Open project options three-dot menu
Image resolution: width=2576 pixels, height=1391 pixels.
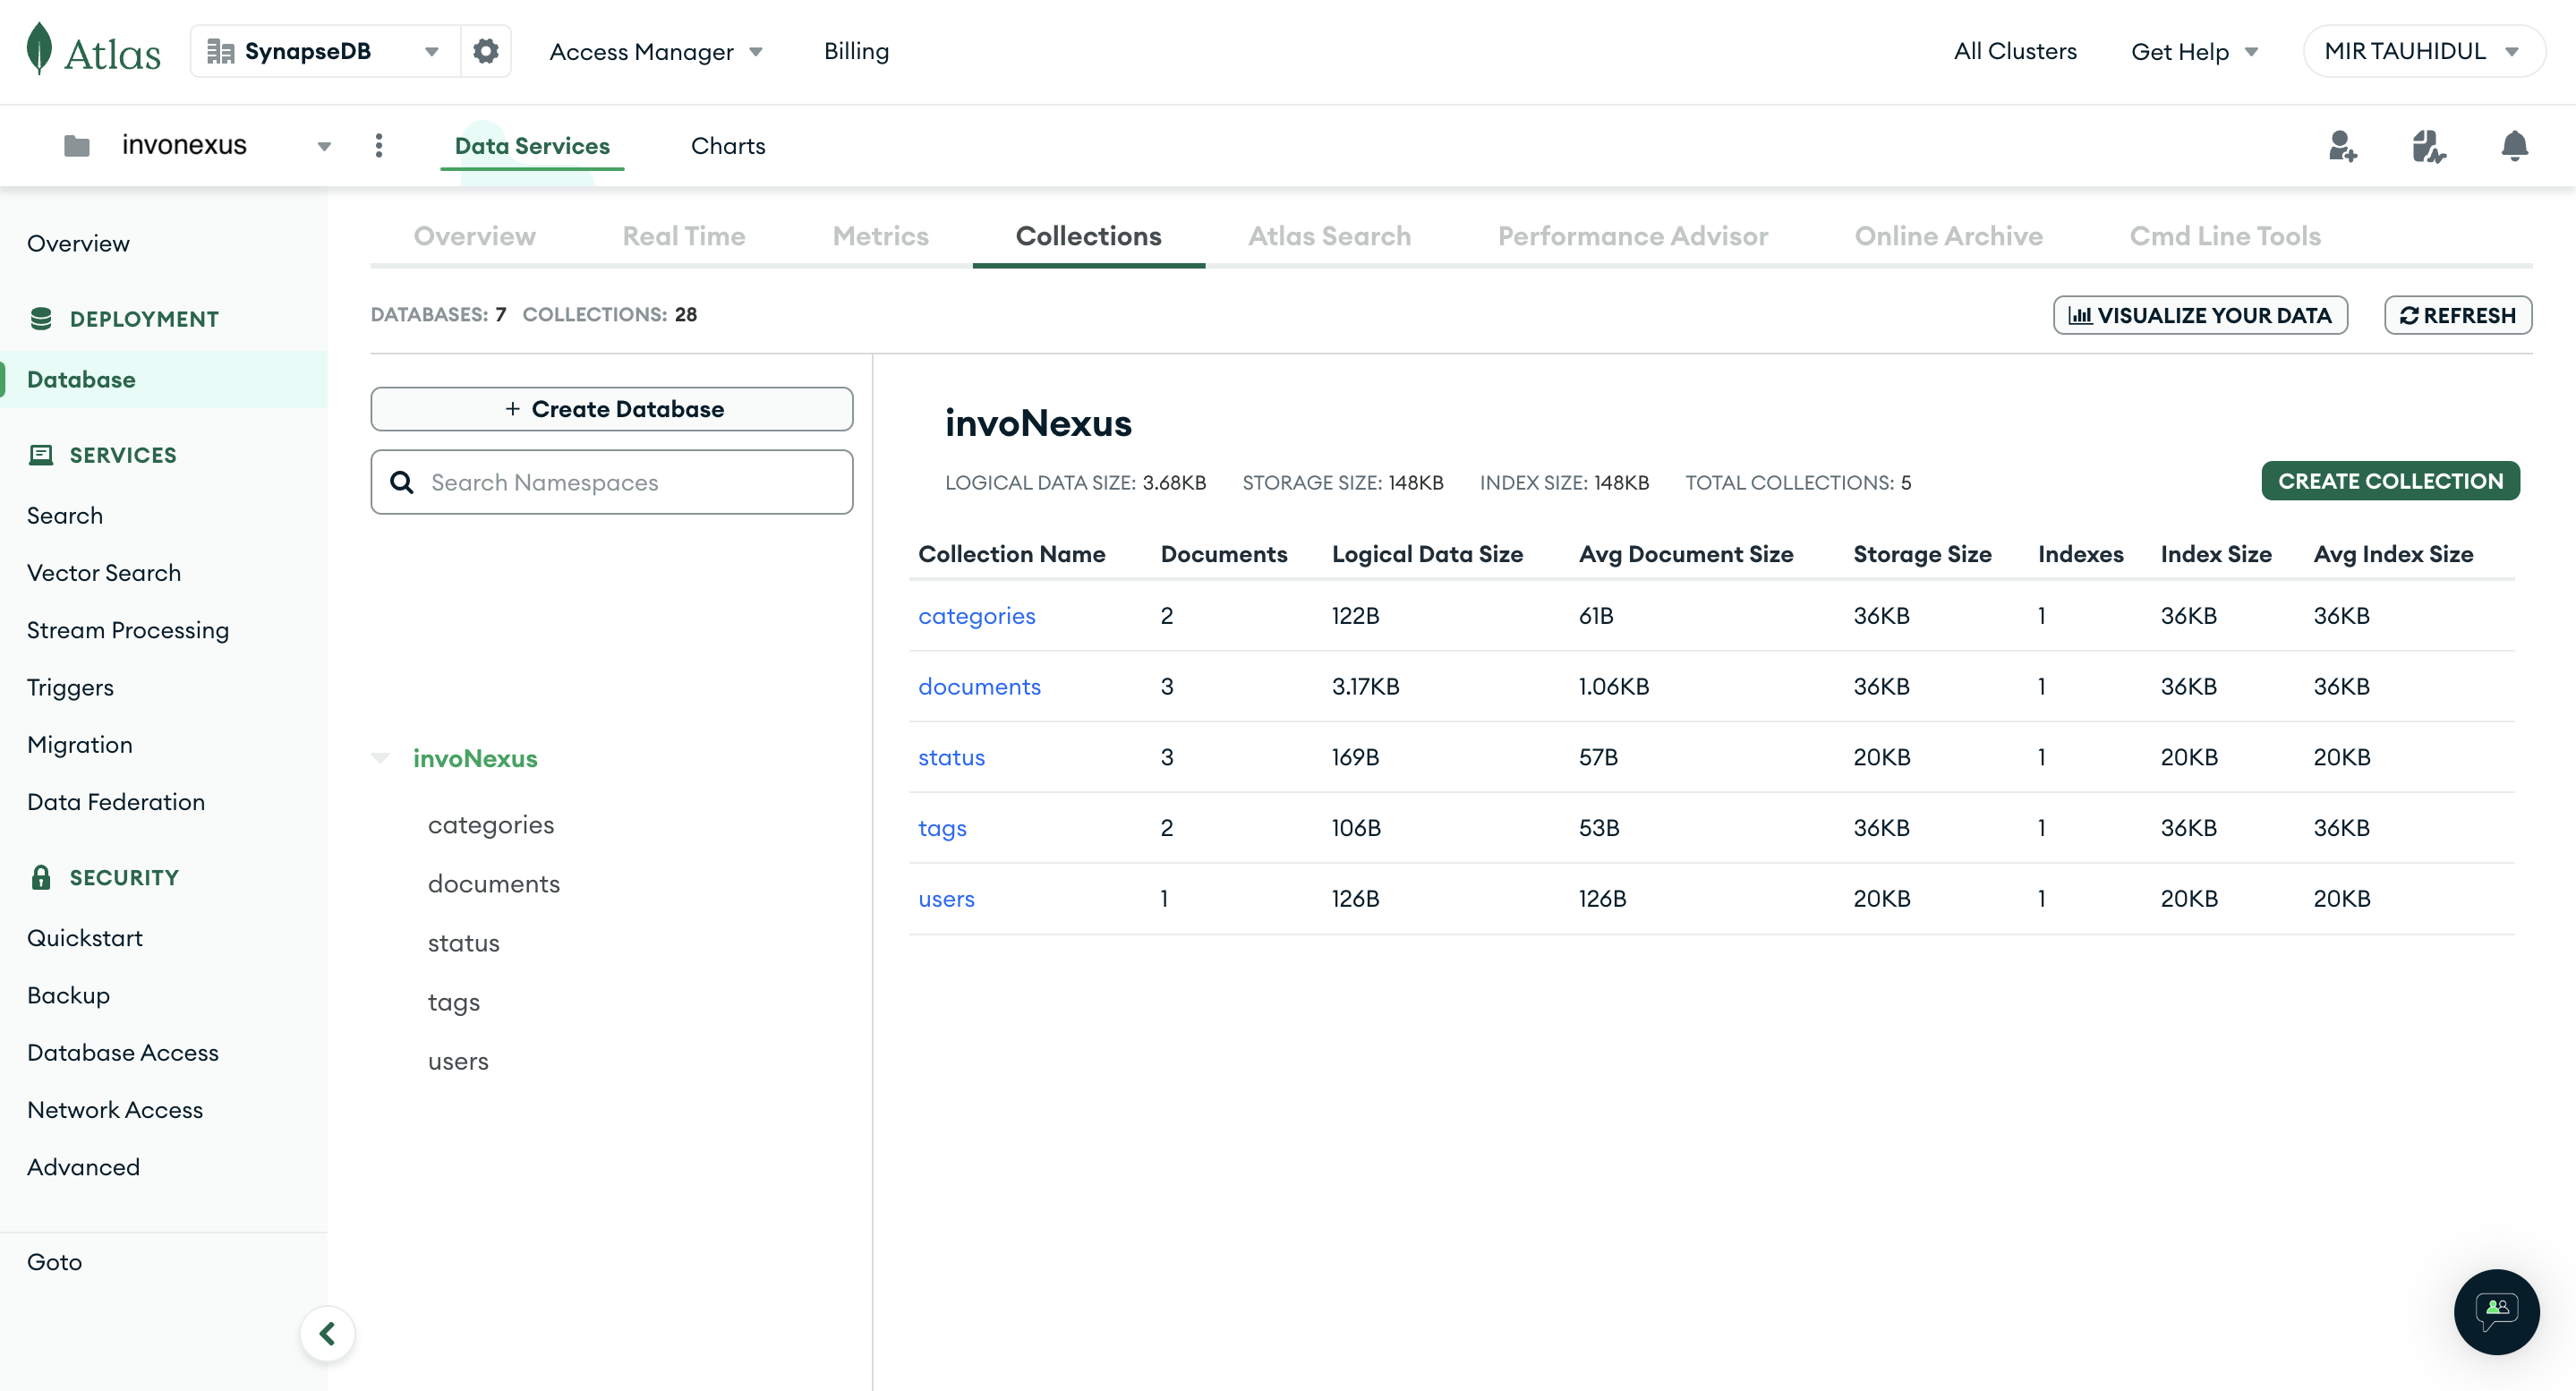pyautogui.click(x=379, y=146)
